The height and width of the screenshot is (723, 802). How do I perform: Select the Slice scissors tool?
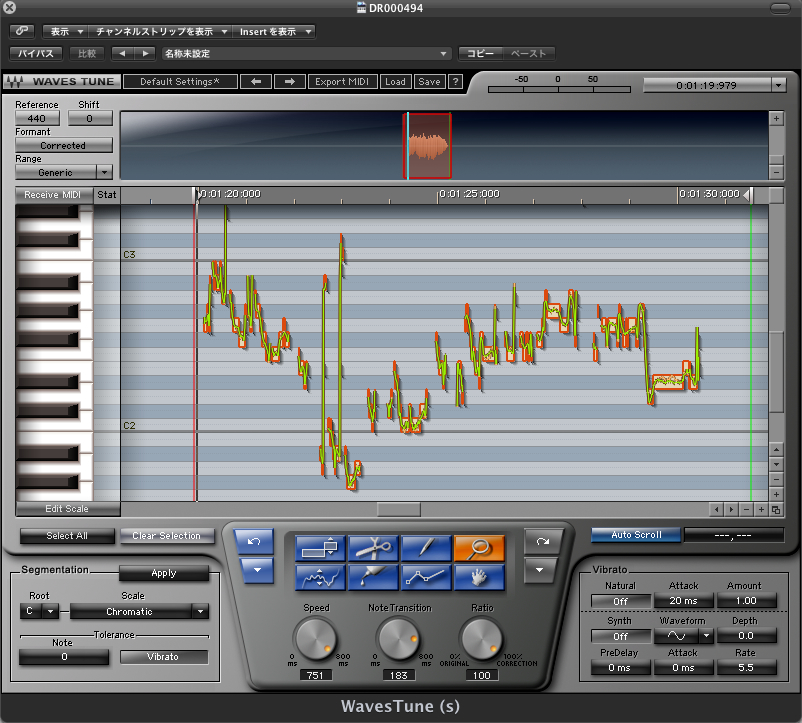click(x=373, y=548)
